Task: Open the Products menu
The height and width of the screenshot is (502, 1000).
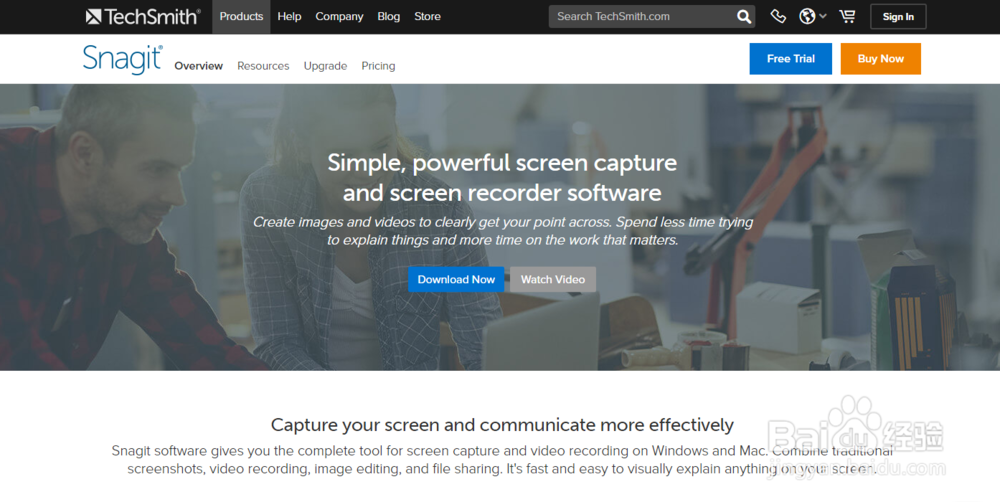Action: point(241,17)
